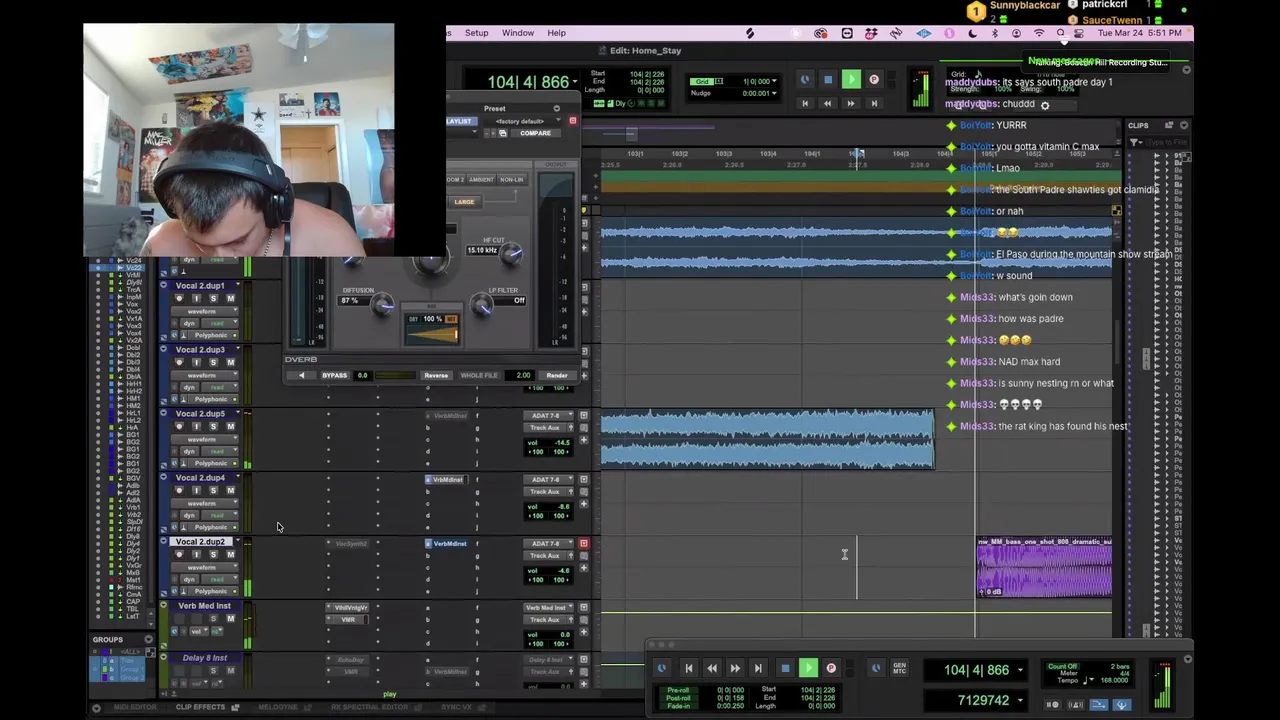Select the purple 808 bass one-shot clip

pos(1044,567)
